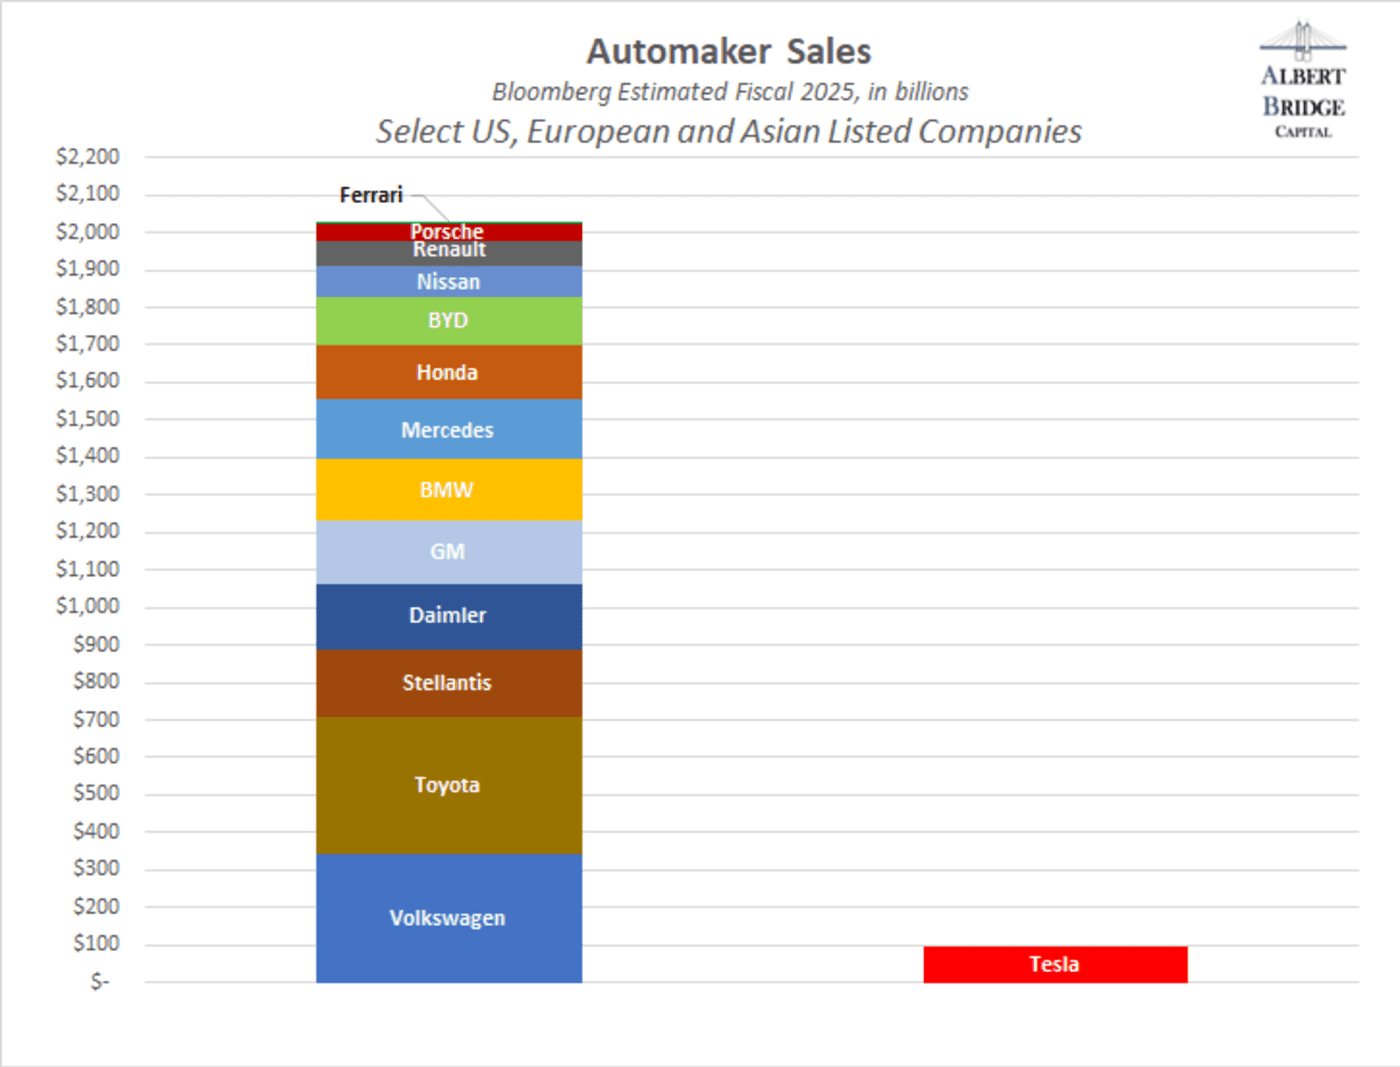The image size is (1400, 1067).
Task: Select the Toyota bar segment
Action: click(x=448, y=785)
